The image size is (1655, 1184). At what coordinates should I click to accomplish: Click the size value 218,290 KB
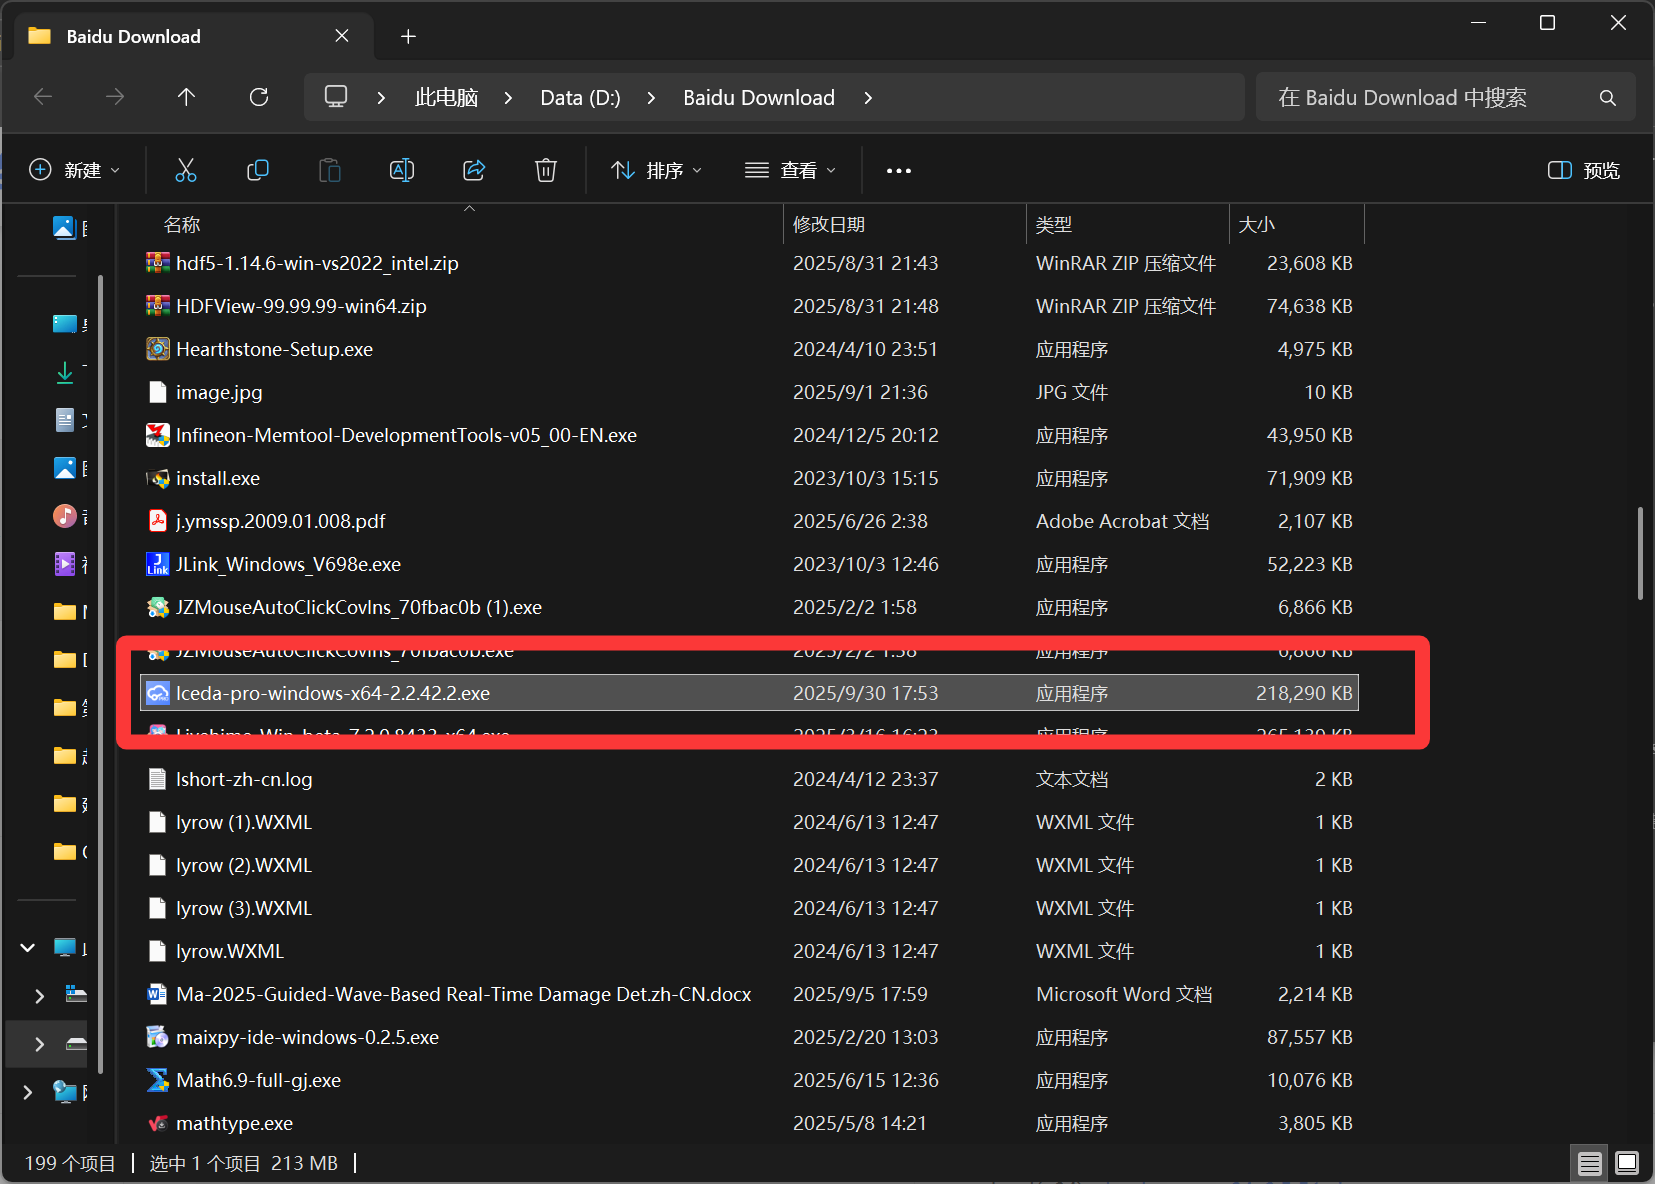[1304, 693]
